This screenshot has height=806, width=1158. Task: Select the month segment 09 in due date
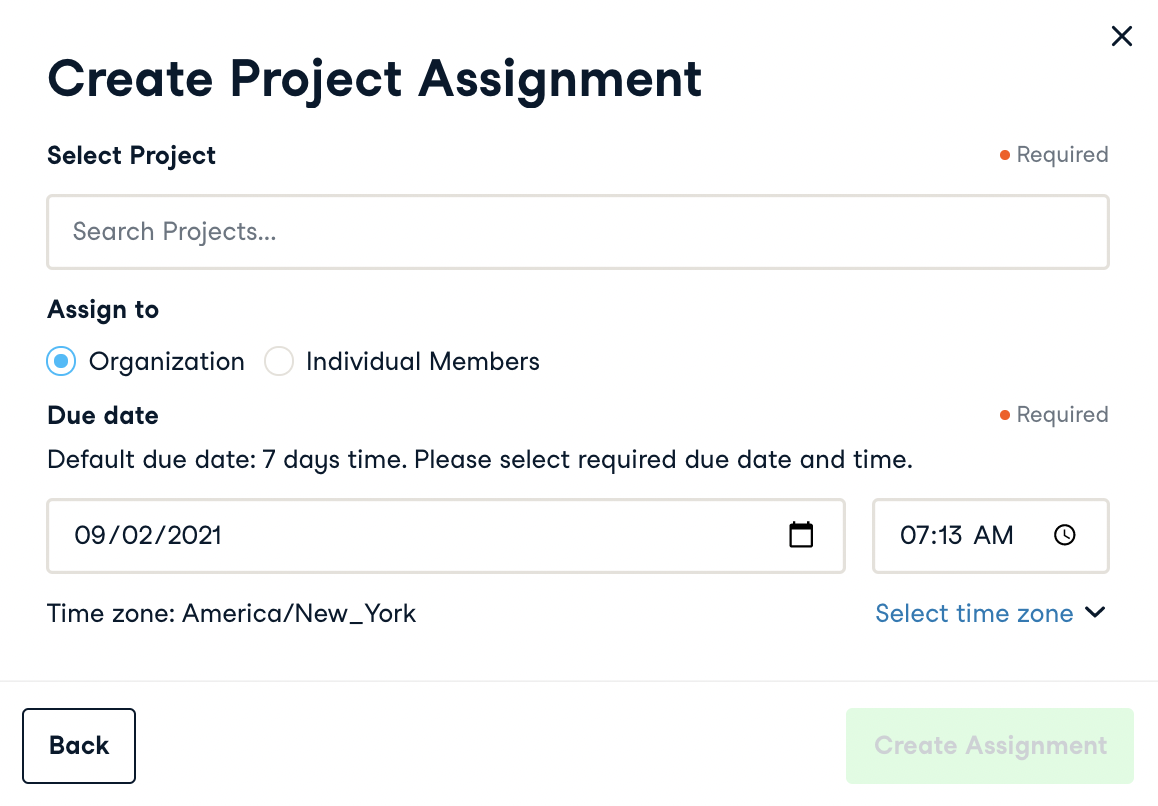point(88,536)
